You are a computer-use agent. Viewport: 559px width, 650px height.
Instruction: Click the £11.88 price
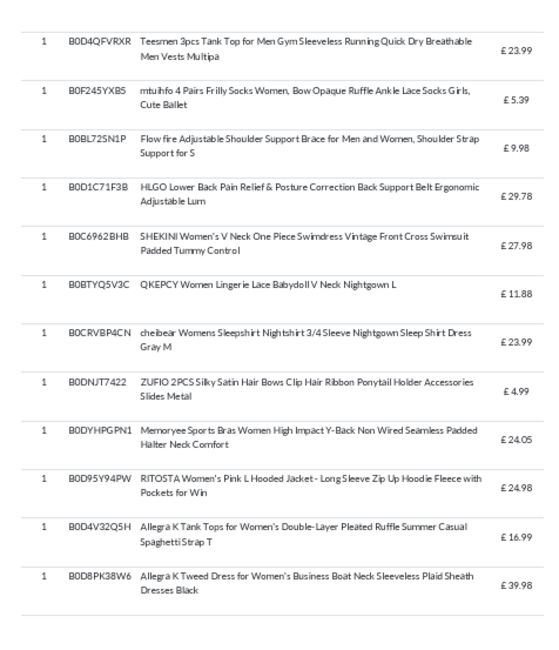click(x=516, y=294)
